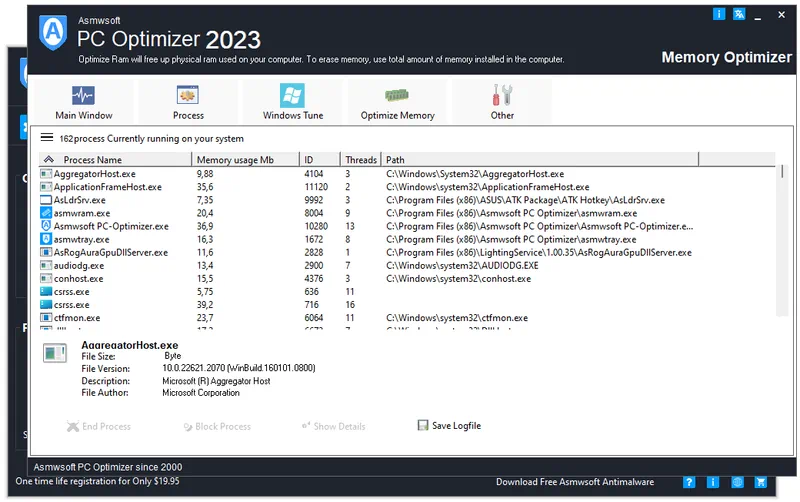The image size is (800, 502).
Task: Click Save Logfile button
Action: click(449, 425)
